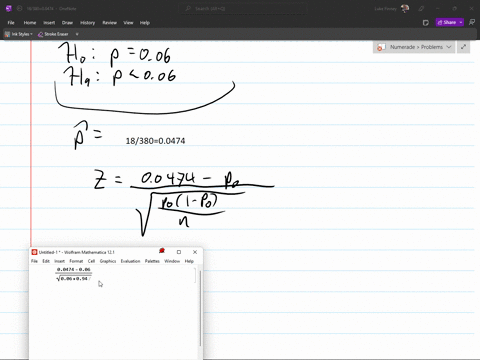This screenshot has height=360, width=480.
Task: Switch to the Home tab in OneNote
Action: pyautogui.click(x=30, y=23)
